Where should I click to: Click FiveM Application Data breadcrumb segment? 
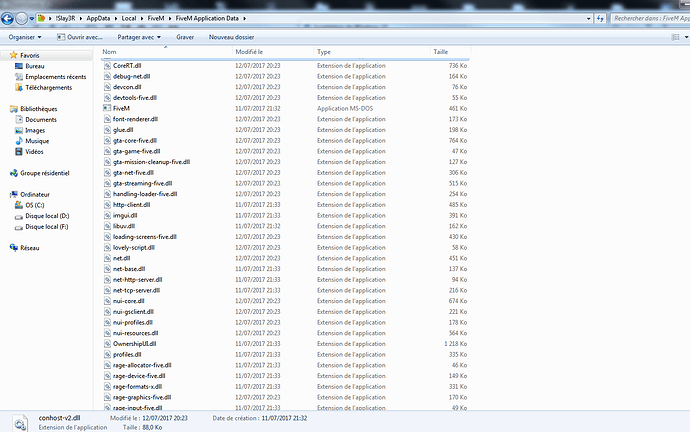coord(207,18)
